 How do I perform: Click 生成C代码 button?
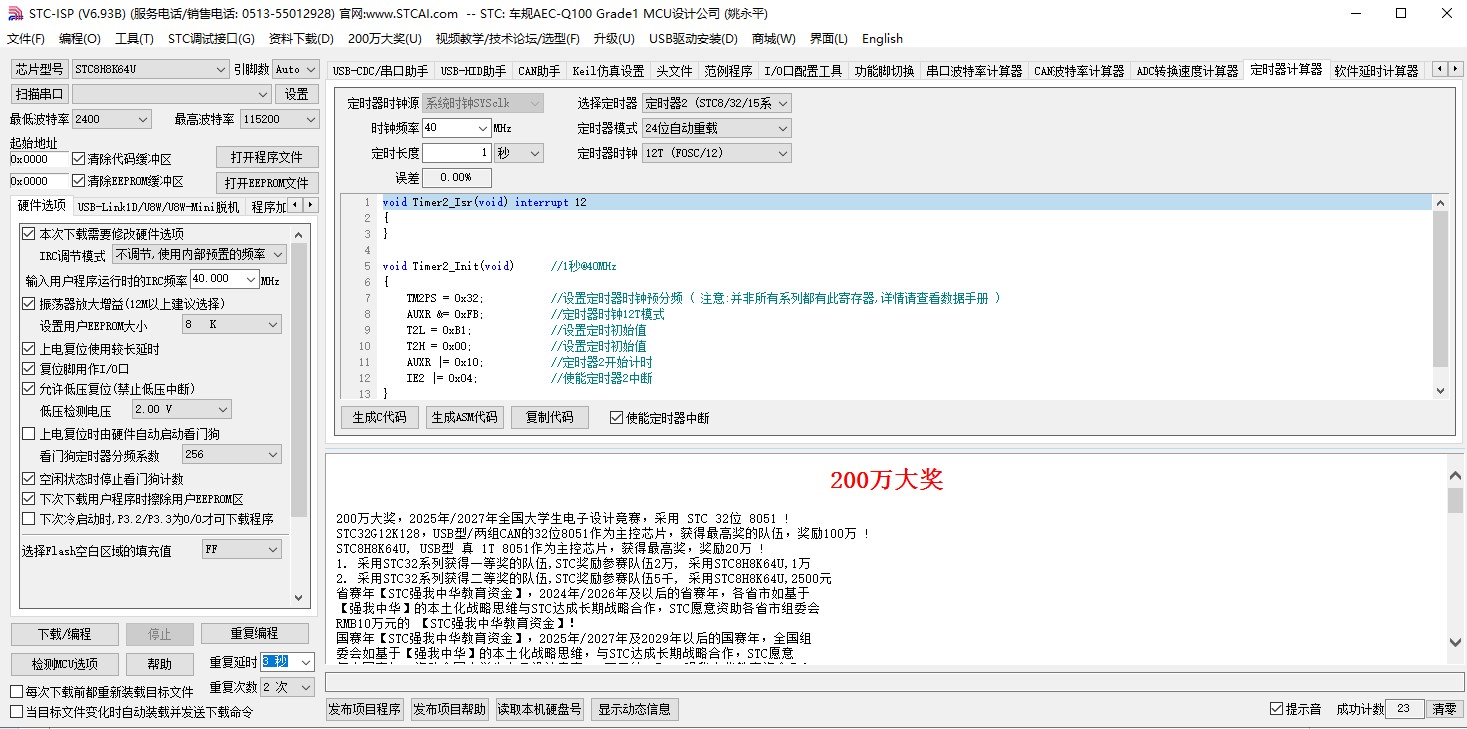click(380, 417)
